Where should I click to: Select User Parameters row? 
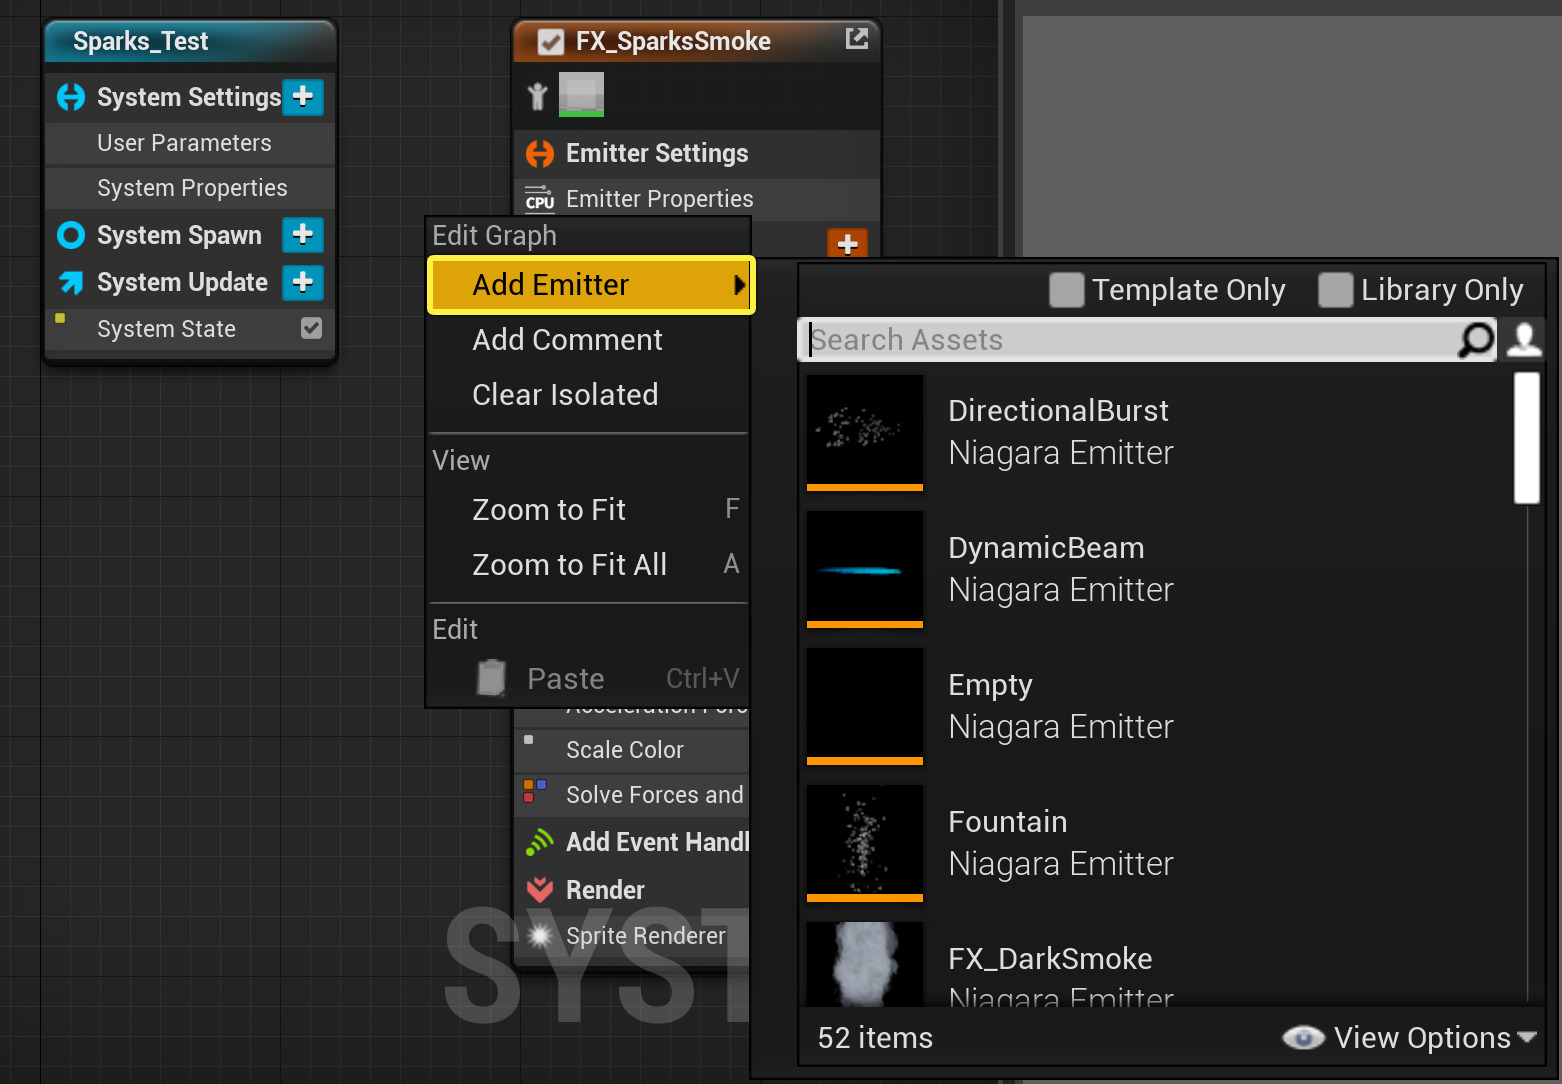point(190,143)
